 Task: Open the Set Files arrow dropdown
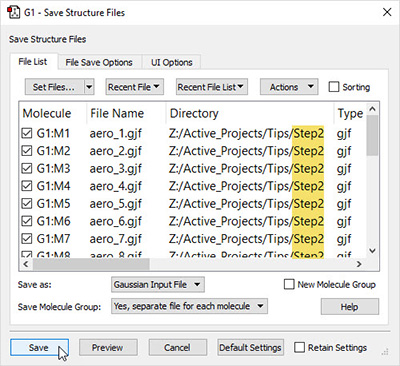[89, 87]
